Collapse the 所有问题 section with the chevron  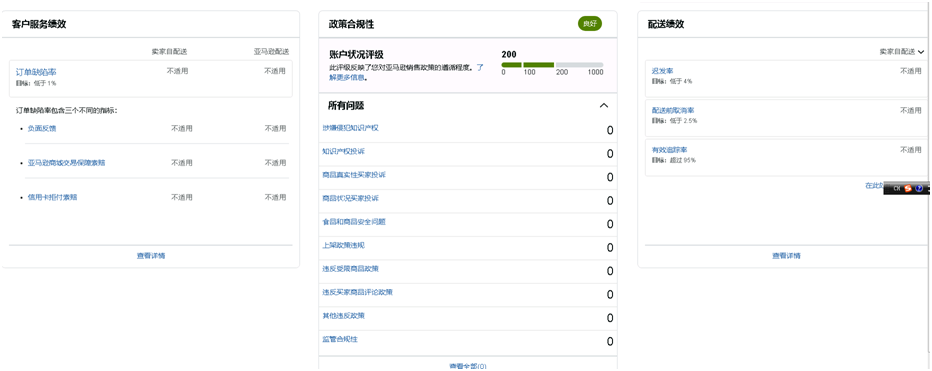[x=604, y=105]
